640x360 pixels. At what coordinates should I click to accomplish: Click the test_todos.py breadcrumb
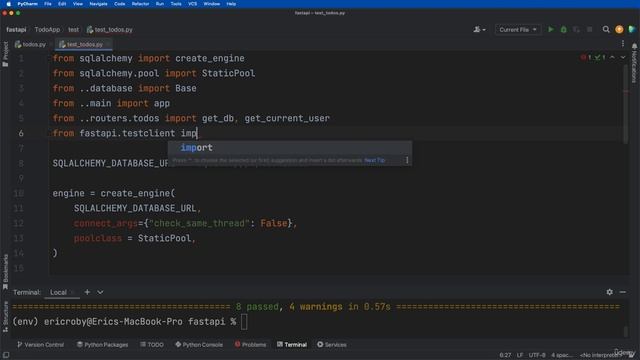tap(109, 29)
